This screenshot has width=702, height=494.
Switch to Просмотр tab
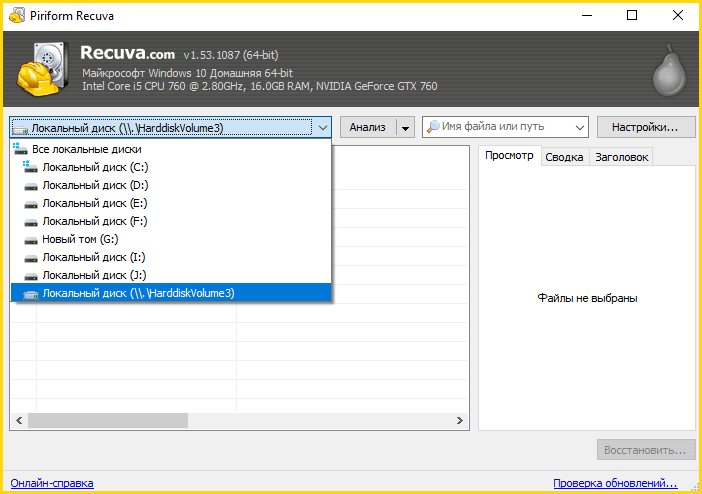click(509, 155)
